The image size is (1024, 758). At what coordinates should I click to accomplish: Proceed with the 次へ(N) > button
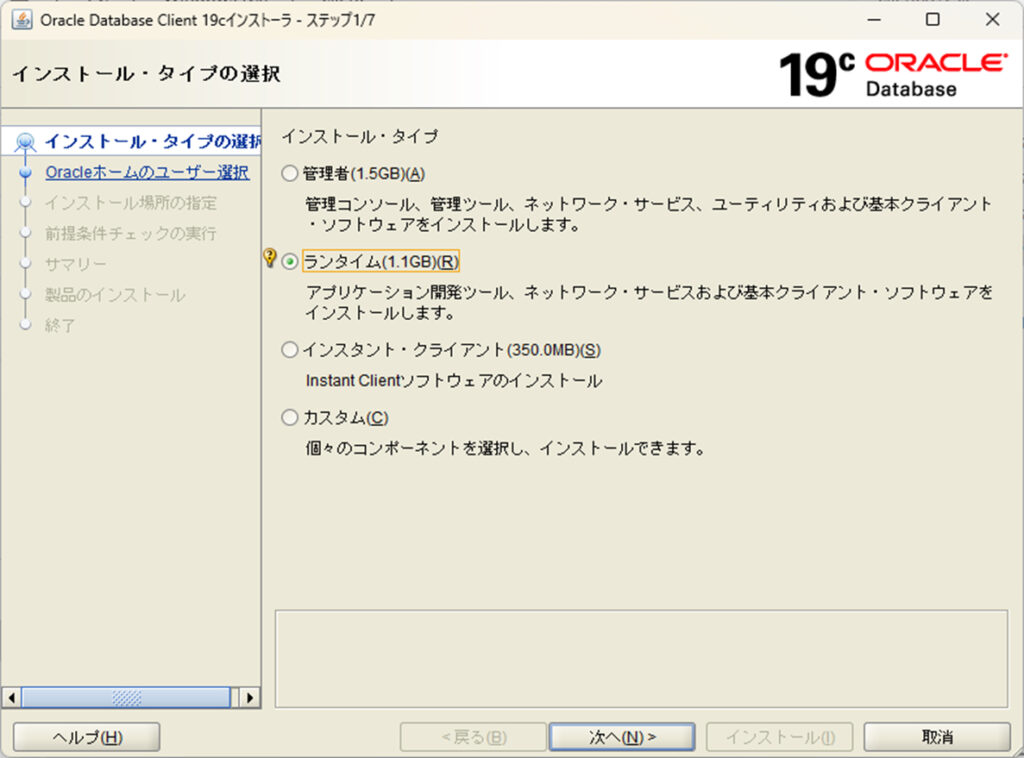(x=621, y=737)
